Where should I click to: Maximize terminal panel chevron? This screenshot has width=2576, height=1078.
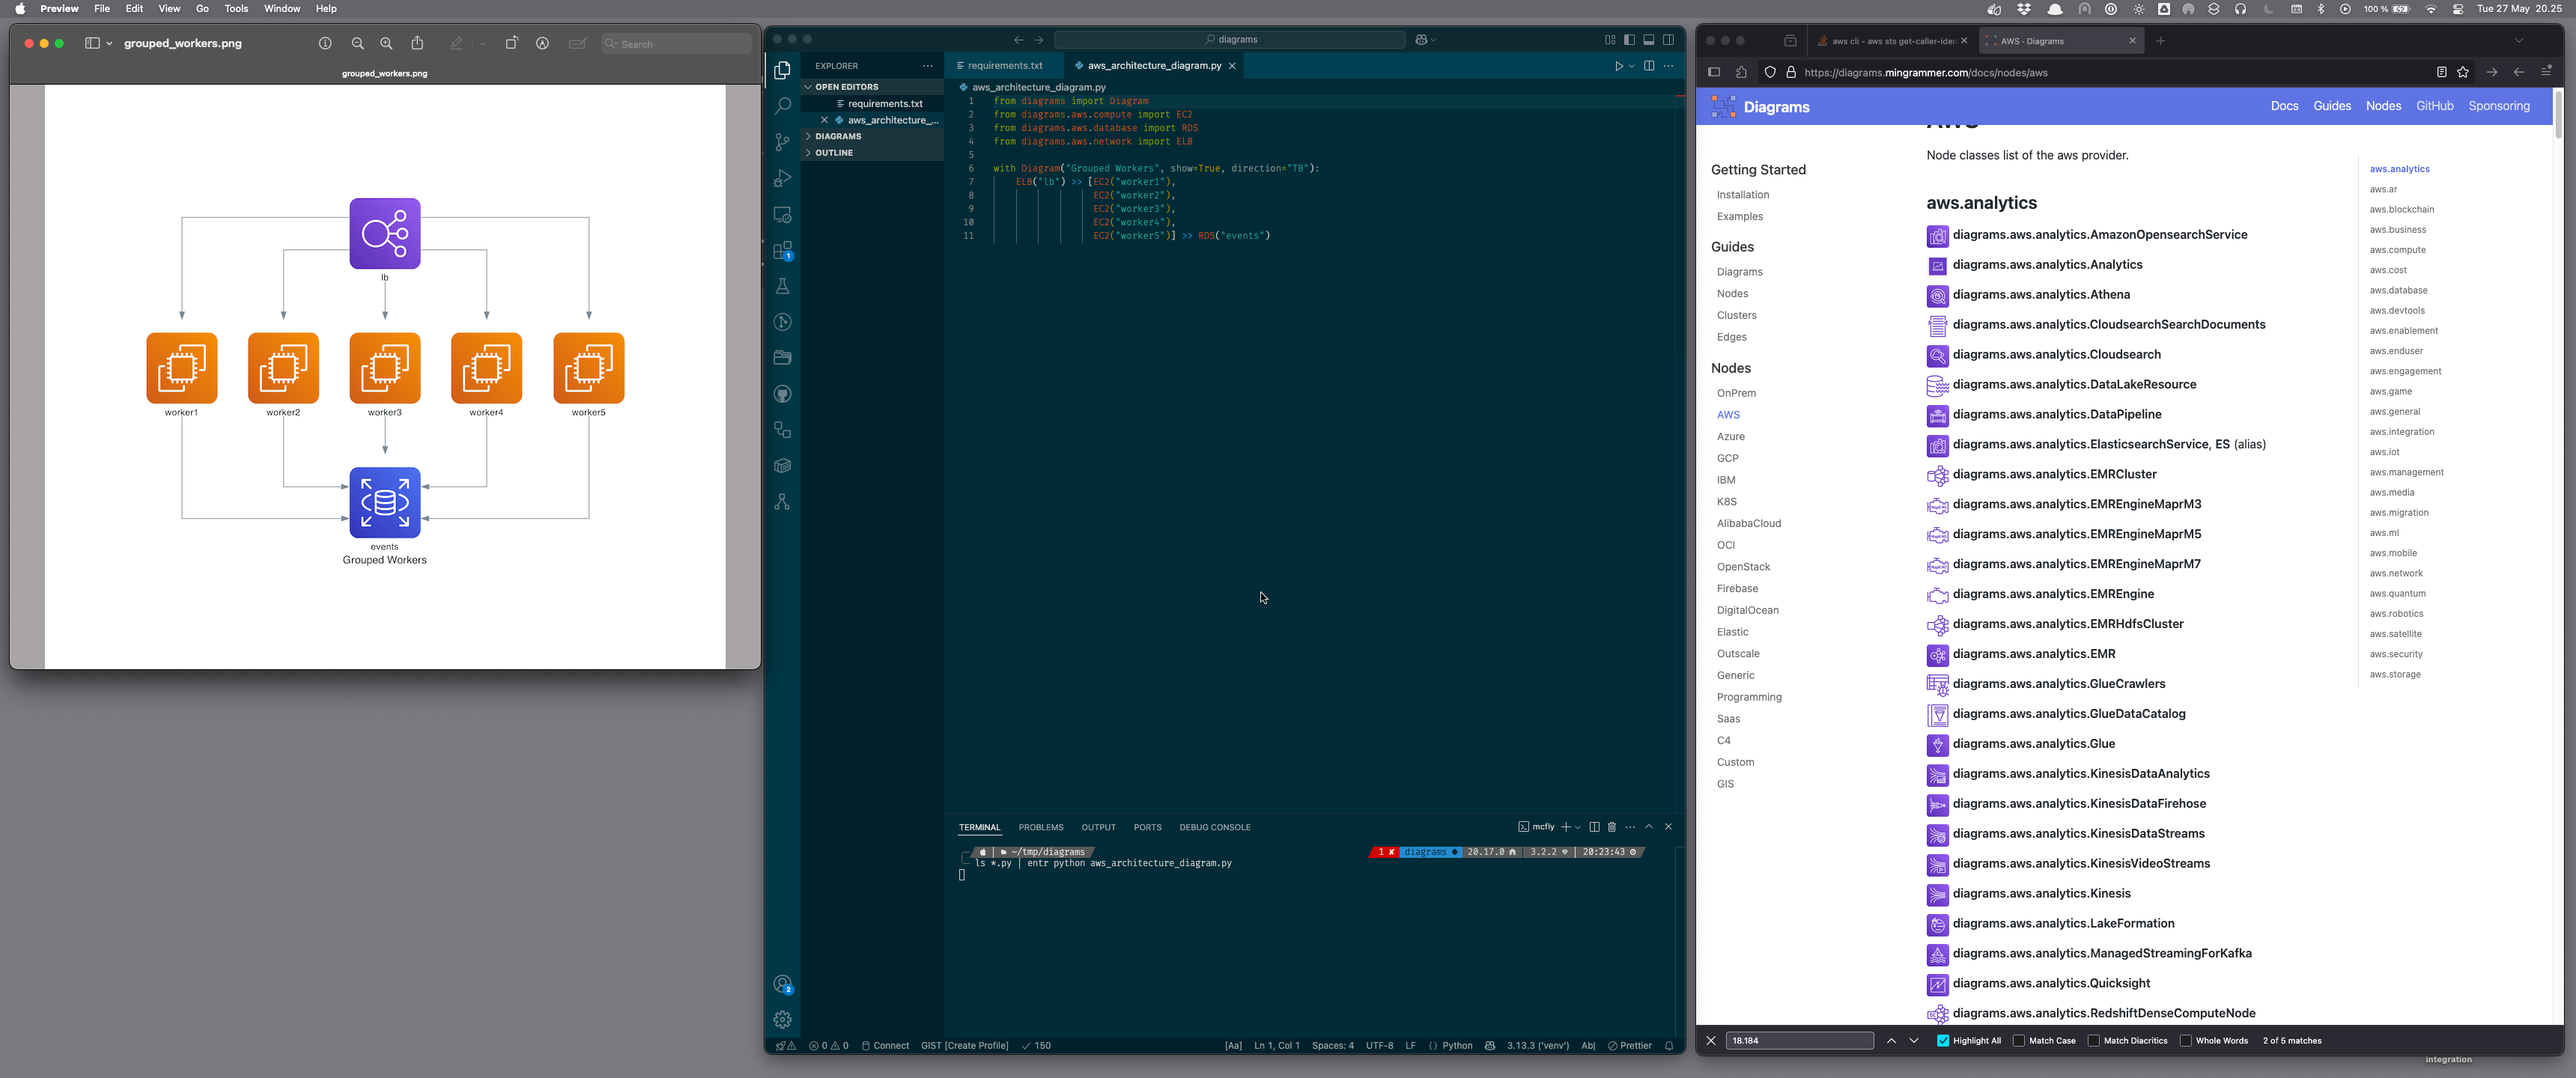pos(1649,827)
